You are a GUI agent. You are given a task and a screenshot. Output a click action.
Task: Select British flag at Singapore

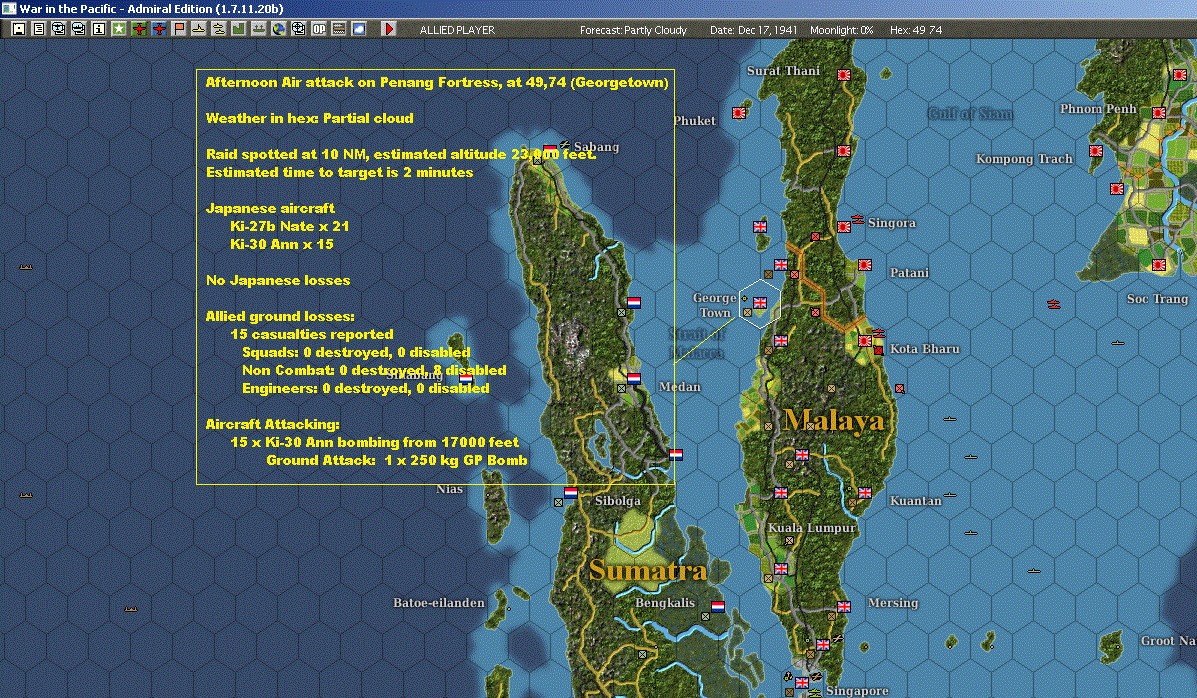tap(802, 683)
